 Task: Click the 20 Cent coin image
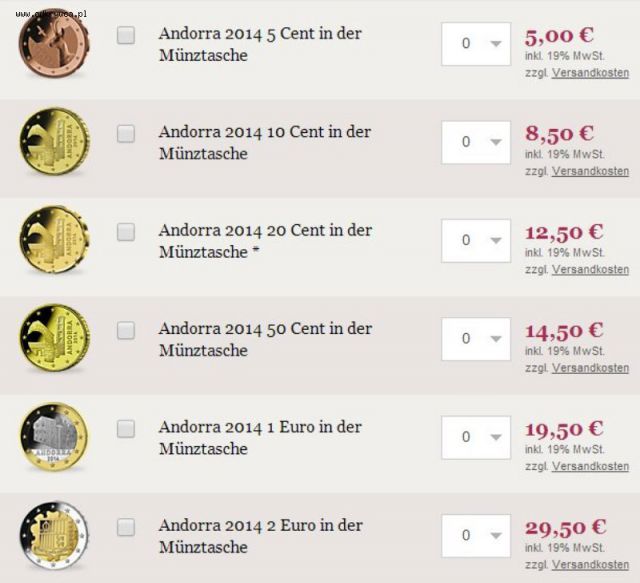click(x=54, y=240)
